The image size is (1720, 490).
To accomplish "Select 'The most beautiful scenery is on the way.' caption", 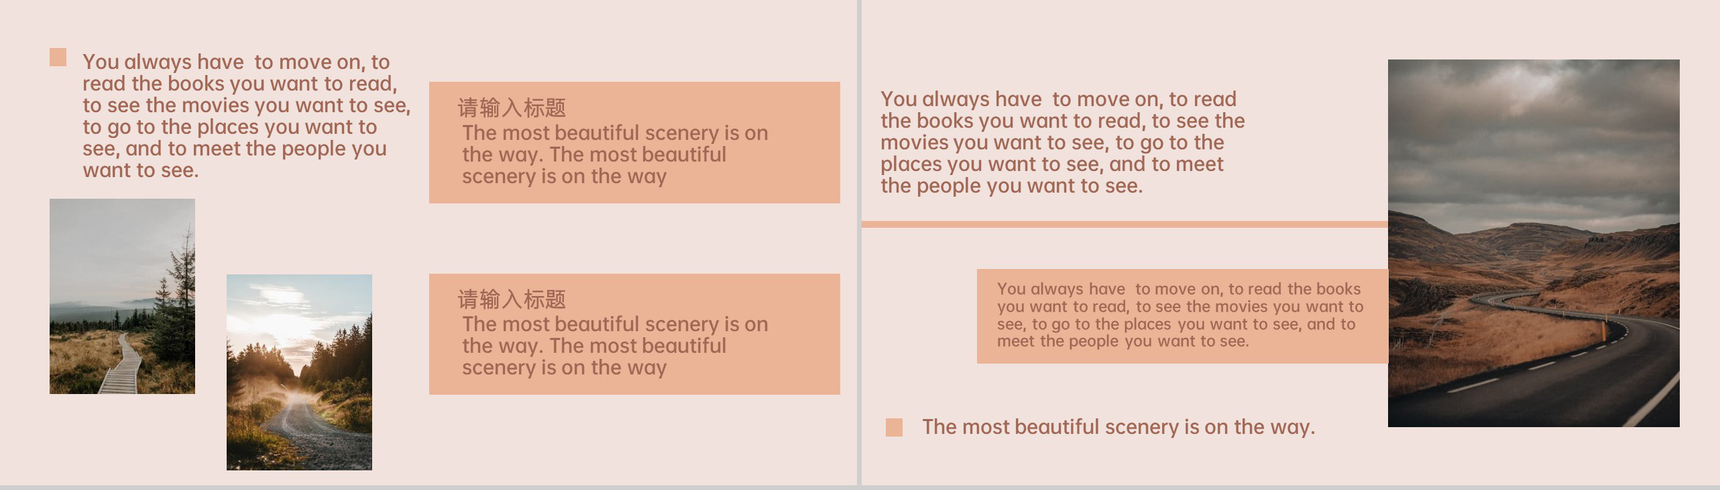I will click(x=1118, y=427).
